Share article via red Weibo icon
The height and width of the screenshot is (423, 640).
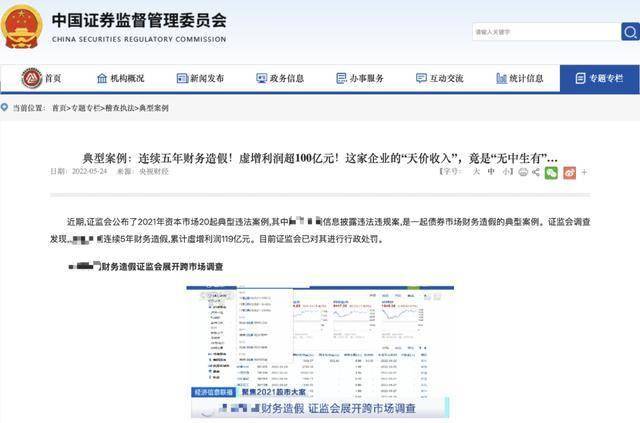[x=569, y=172]
